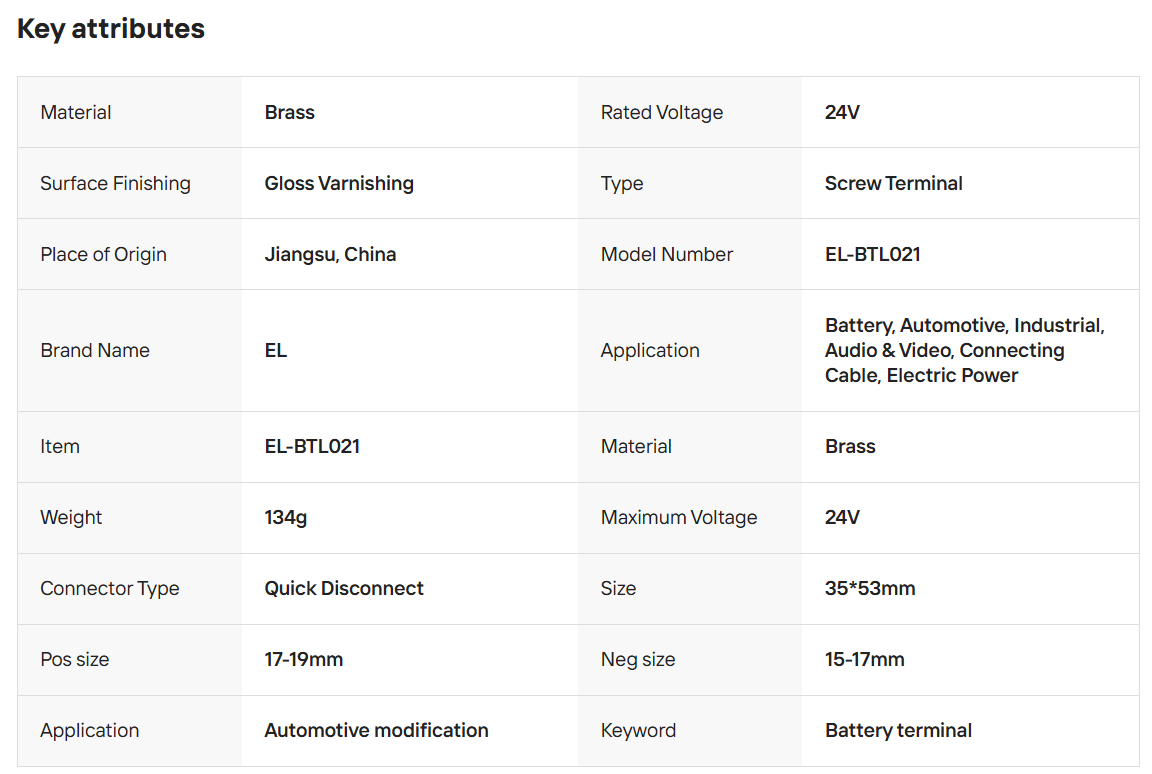Select the 35*53mm size value
Screen dimensions: 1152x774
pyautogui.click(x=869, y=588)
